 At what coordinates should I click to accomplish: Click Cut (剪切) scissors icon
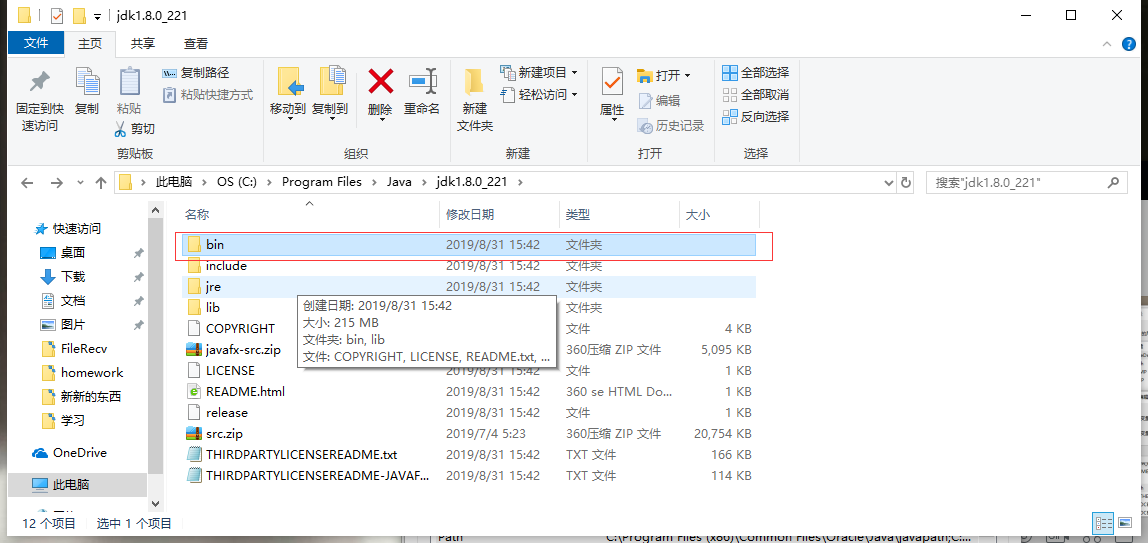[121, 130]
